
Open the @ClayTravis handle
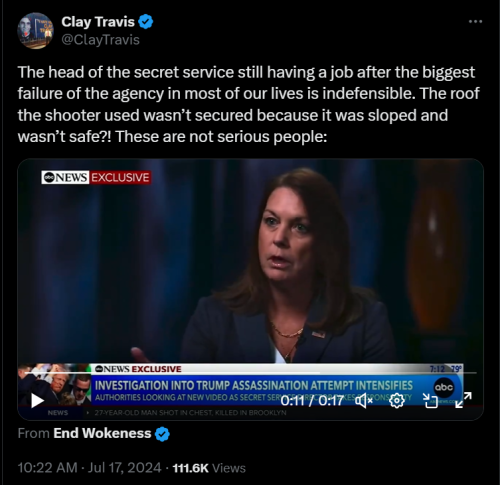tap(100, 40)
